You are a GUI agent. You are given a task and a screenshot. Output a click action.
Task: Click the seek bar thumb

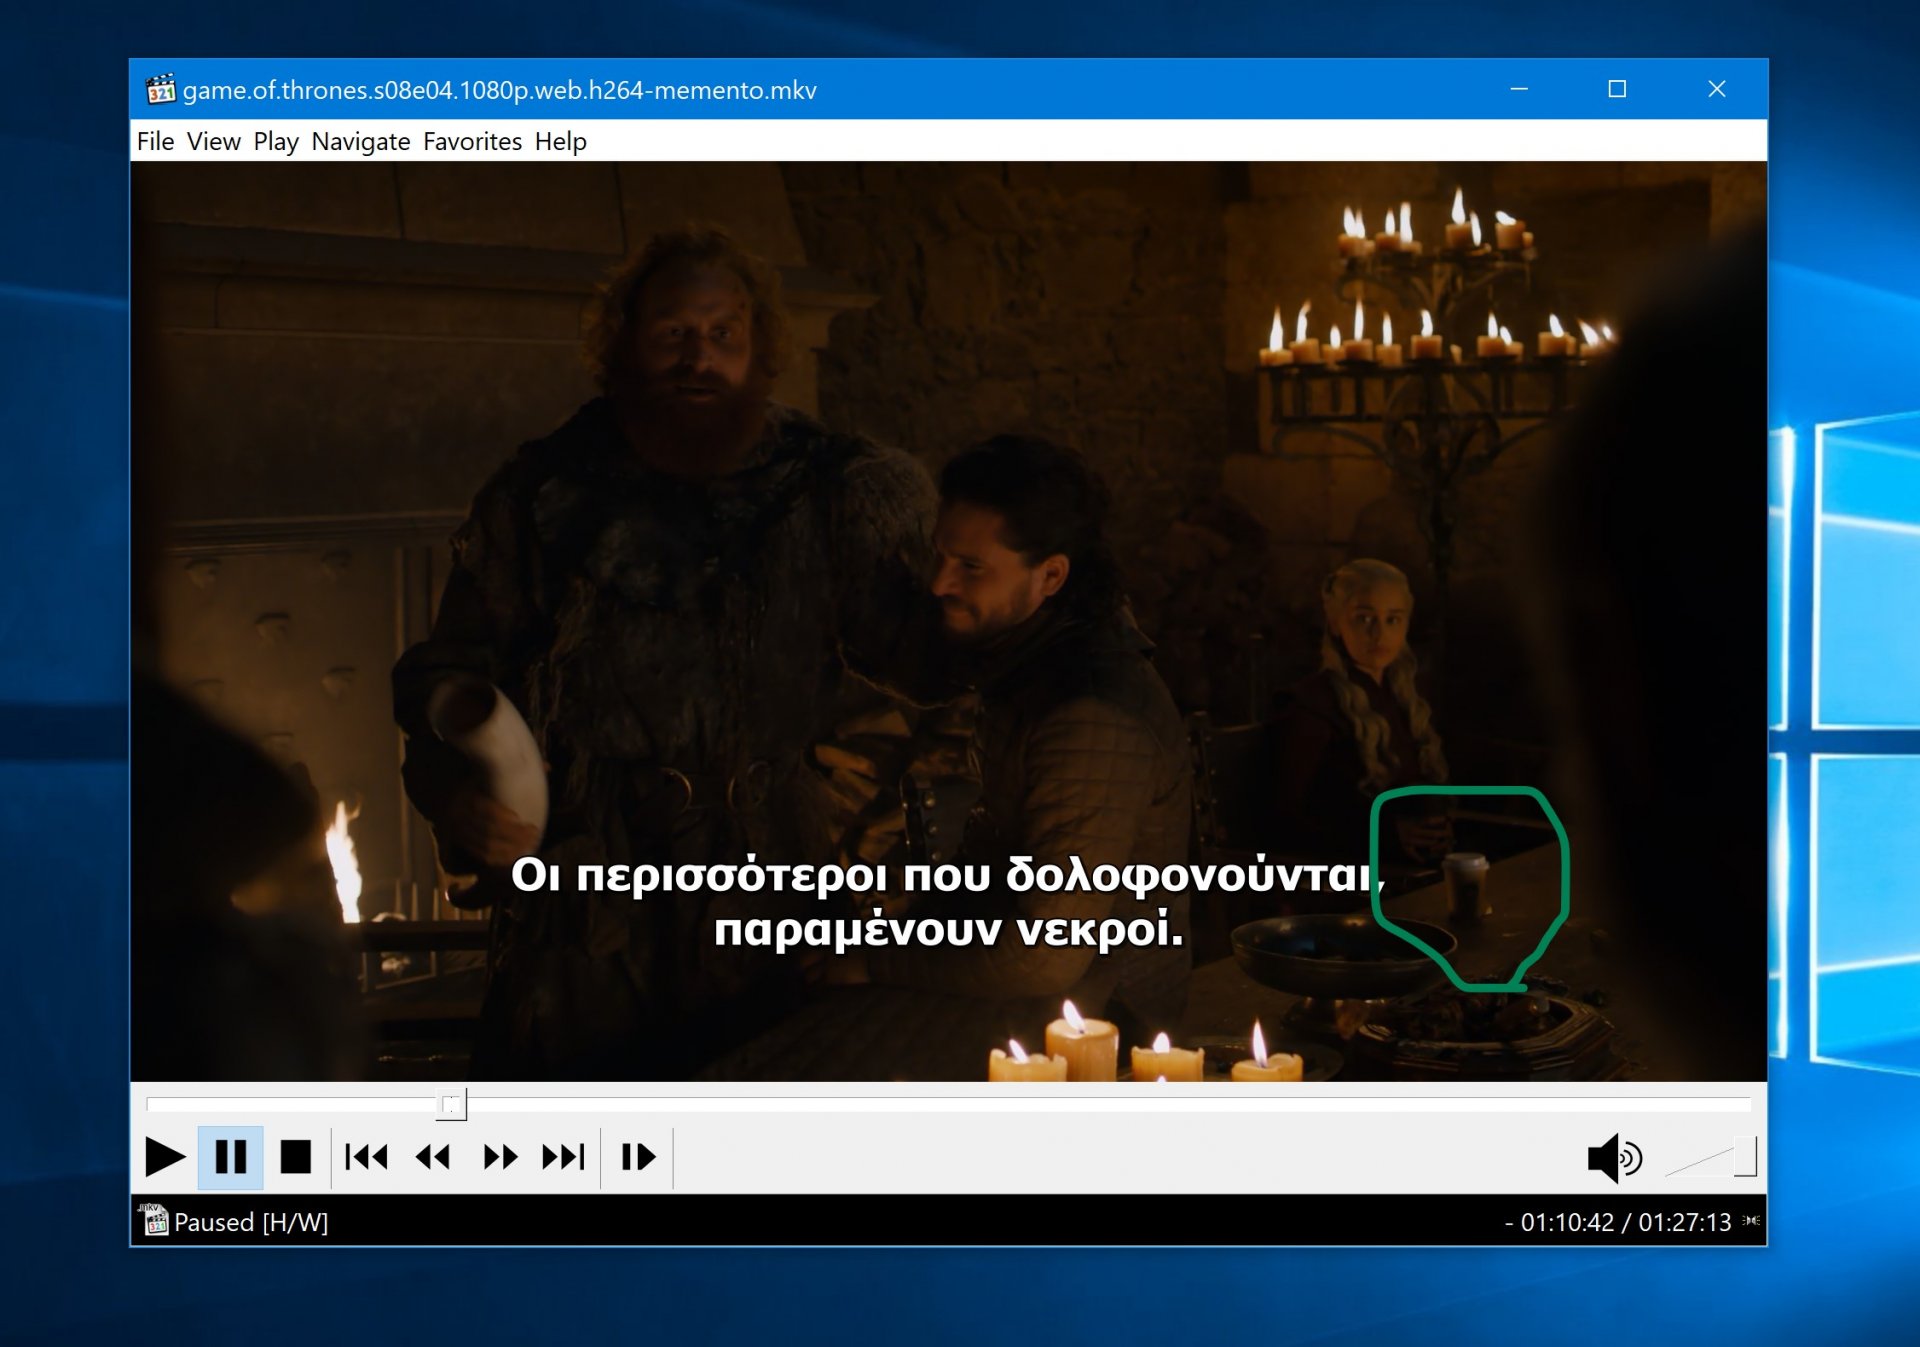(451, 1104)
